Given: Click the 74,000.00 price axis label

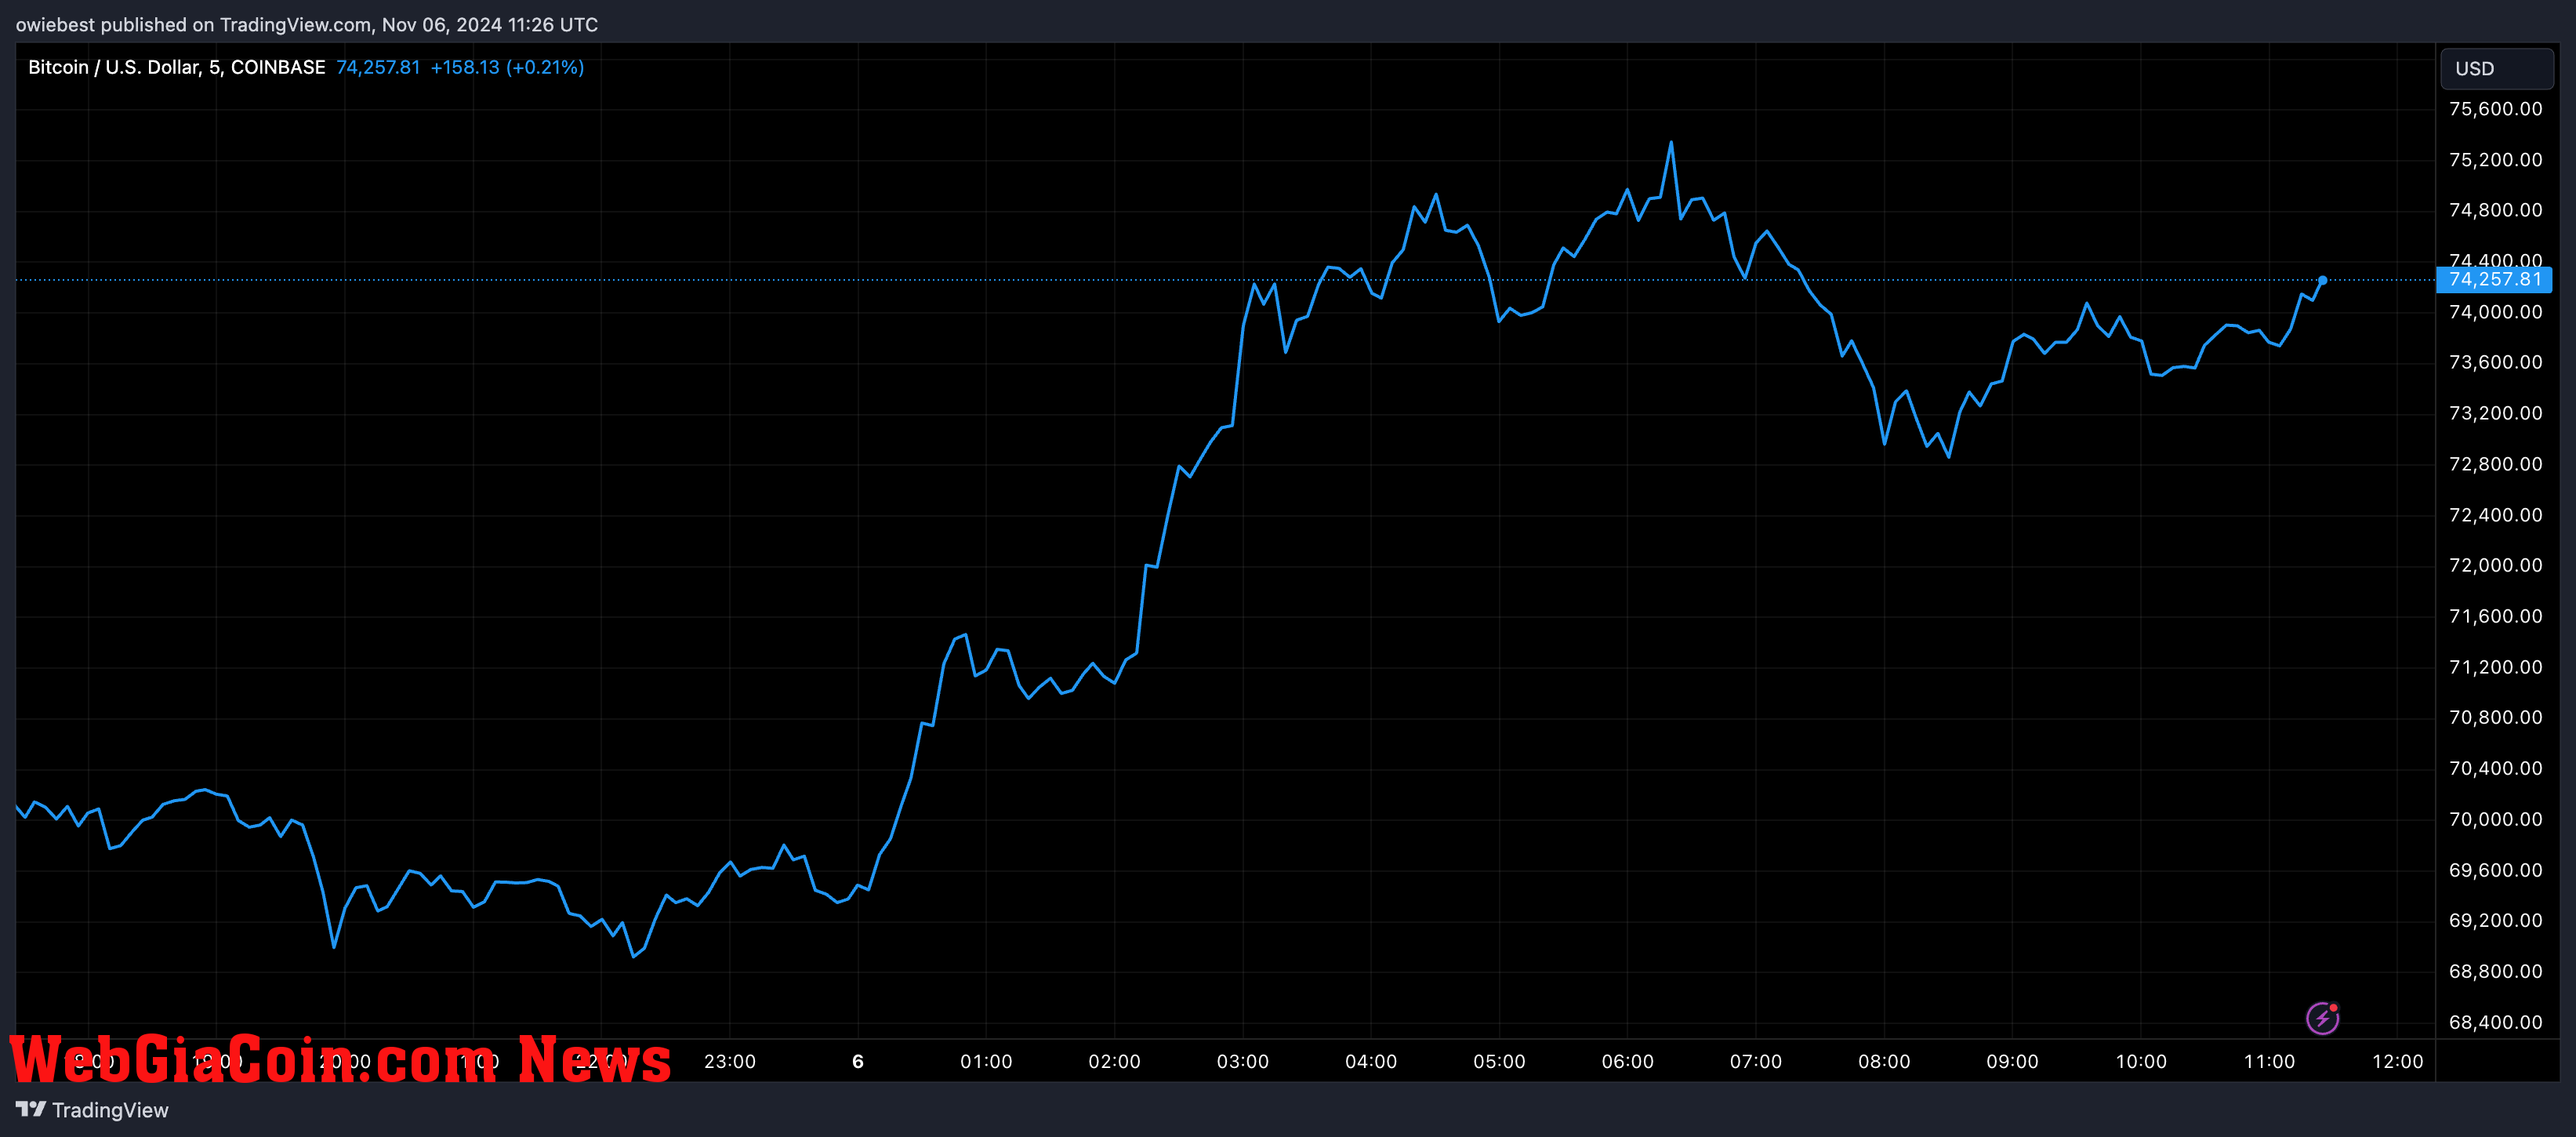Looking at the screenshot, I should point(2495,312).
